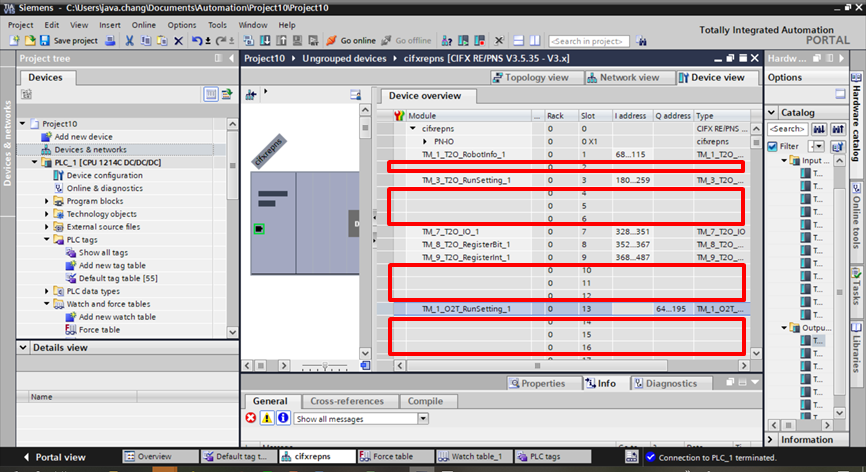Click the Undo arrow icon
The height and width of the screenshot is (472, 866).
[x=197, y=40]
